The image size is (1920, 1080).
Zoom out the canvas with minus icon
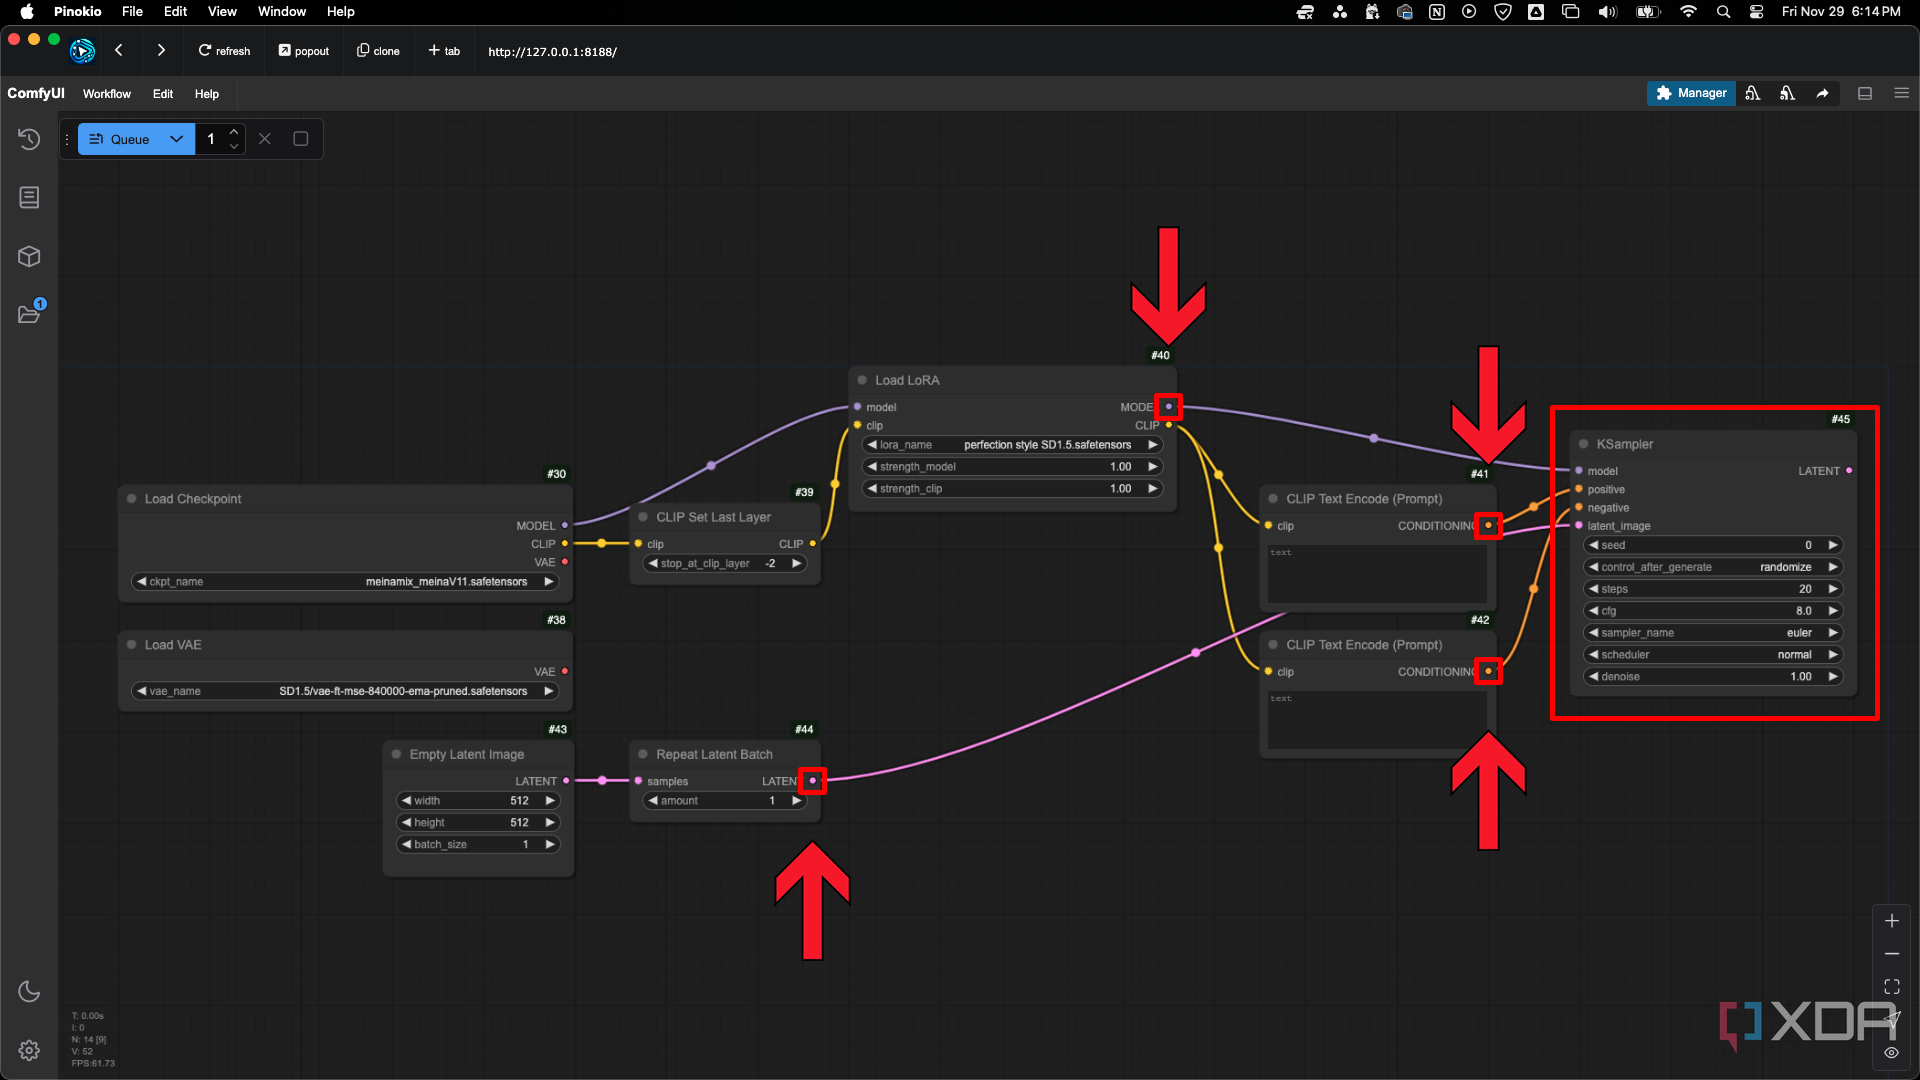point(1892,954)
